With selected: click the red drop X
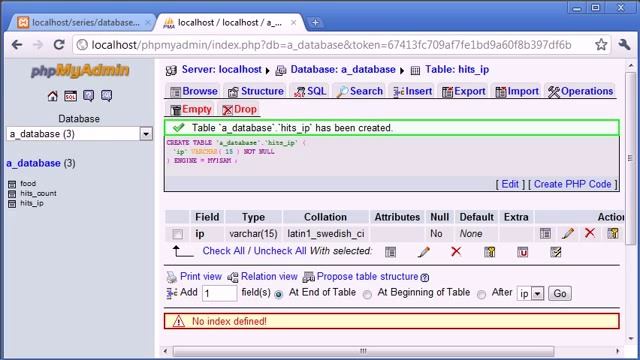 pyautogui.click(x=456, y=251)
